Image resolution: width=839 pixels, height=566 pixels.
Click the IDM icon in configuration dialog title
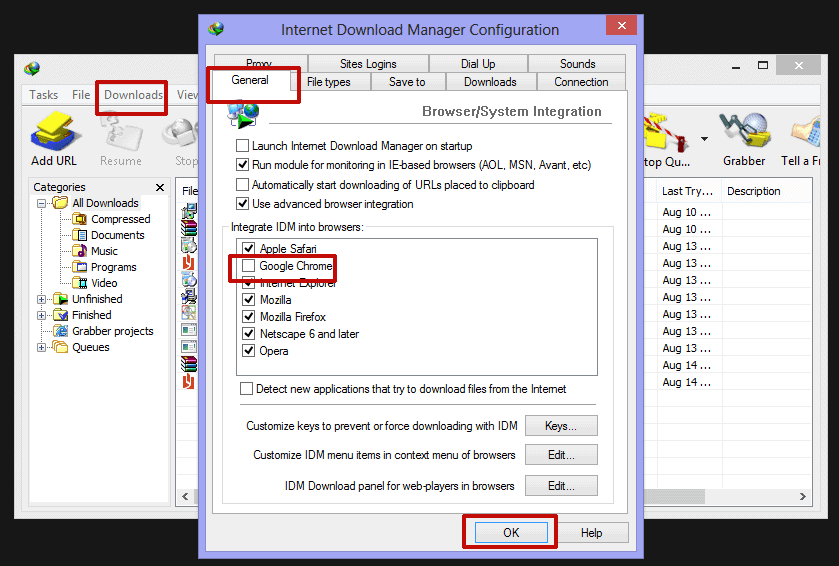click(216, 29)
